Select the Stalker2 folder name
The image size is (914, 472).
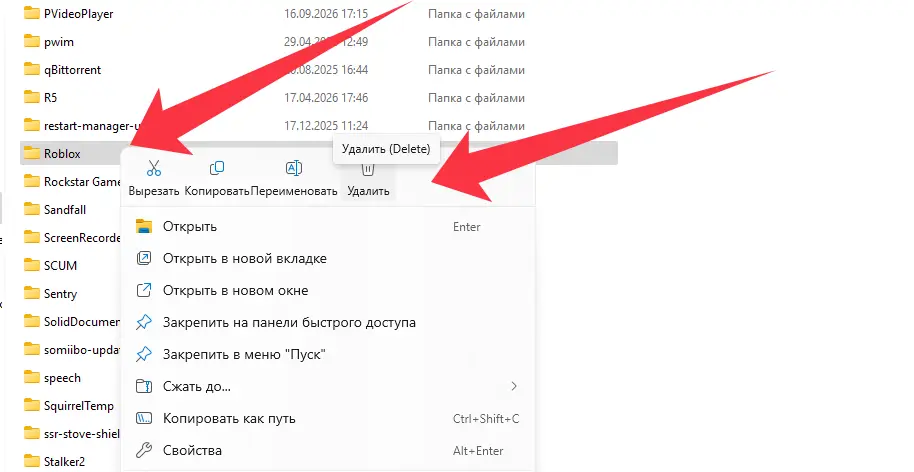tap(65, 462)
